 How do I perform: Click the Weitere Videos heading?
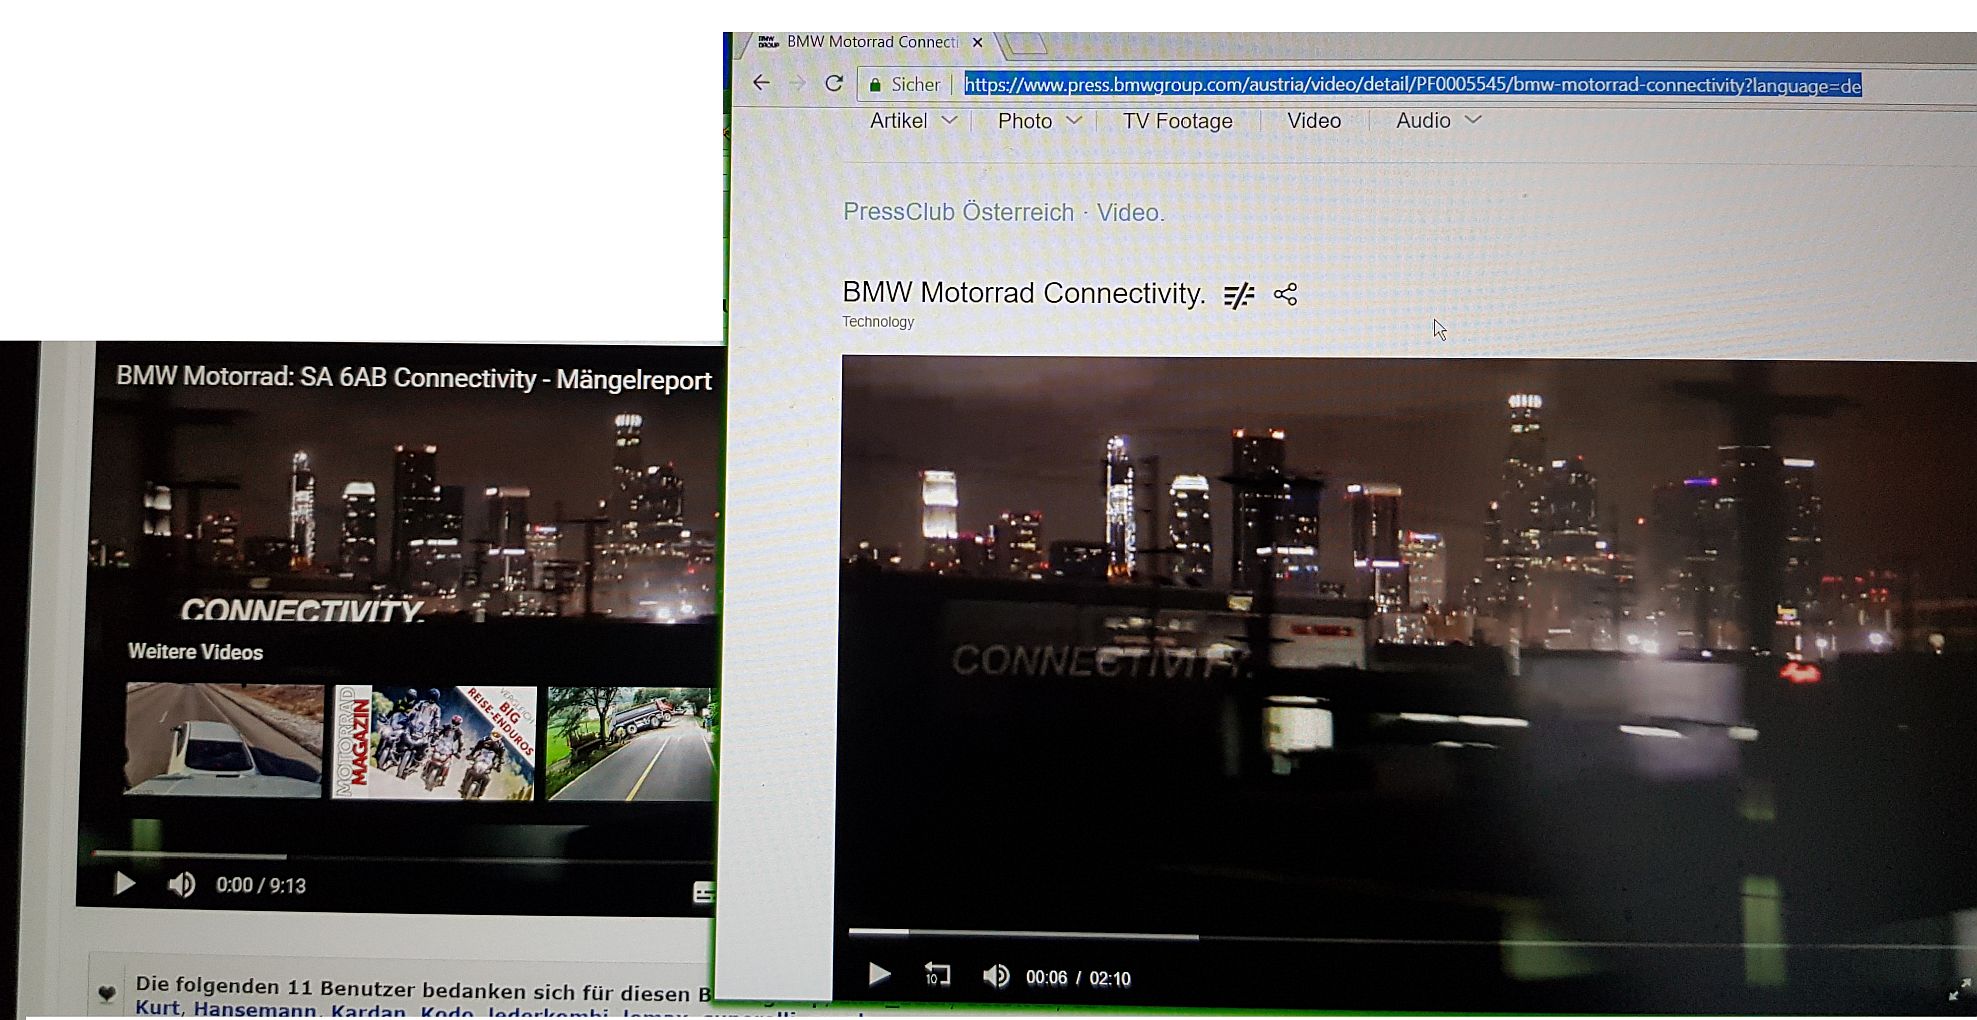[x=196, y=652]
